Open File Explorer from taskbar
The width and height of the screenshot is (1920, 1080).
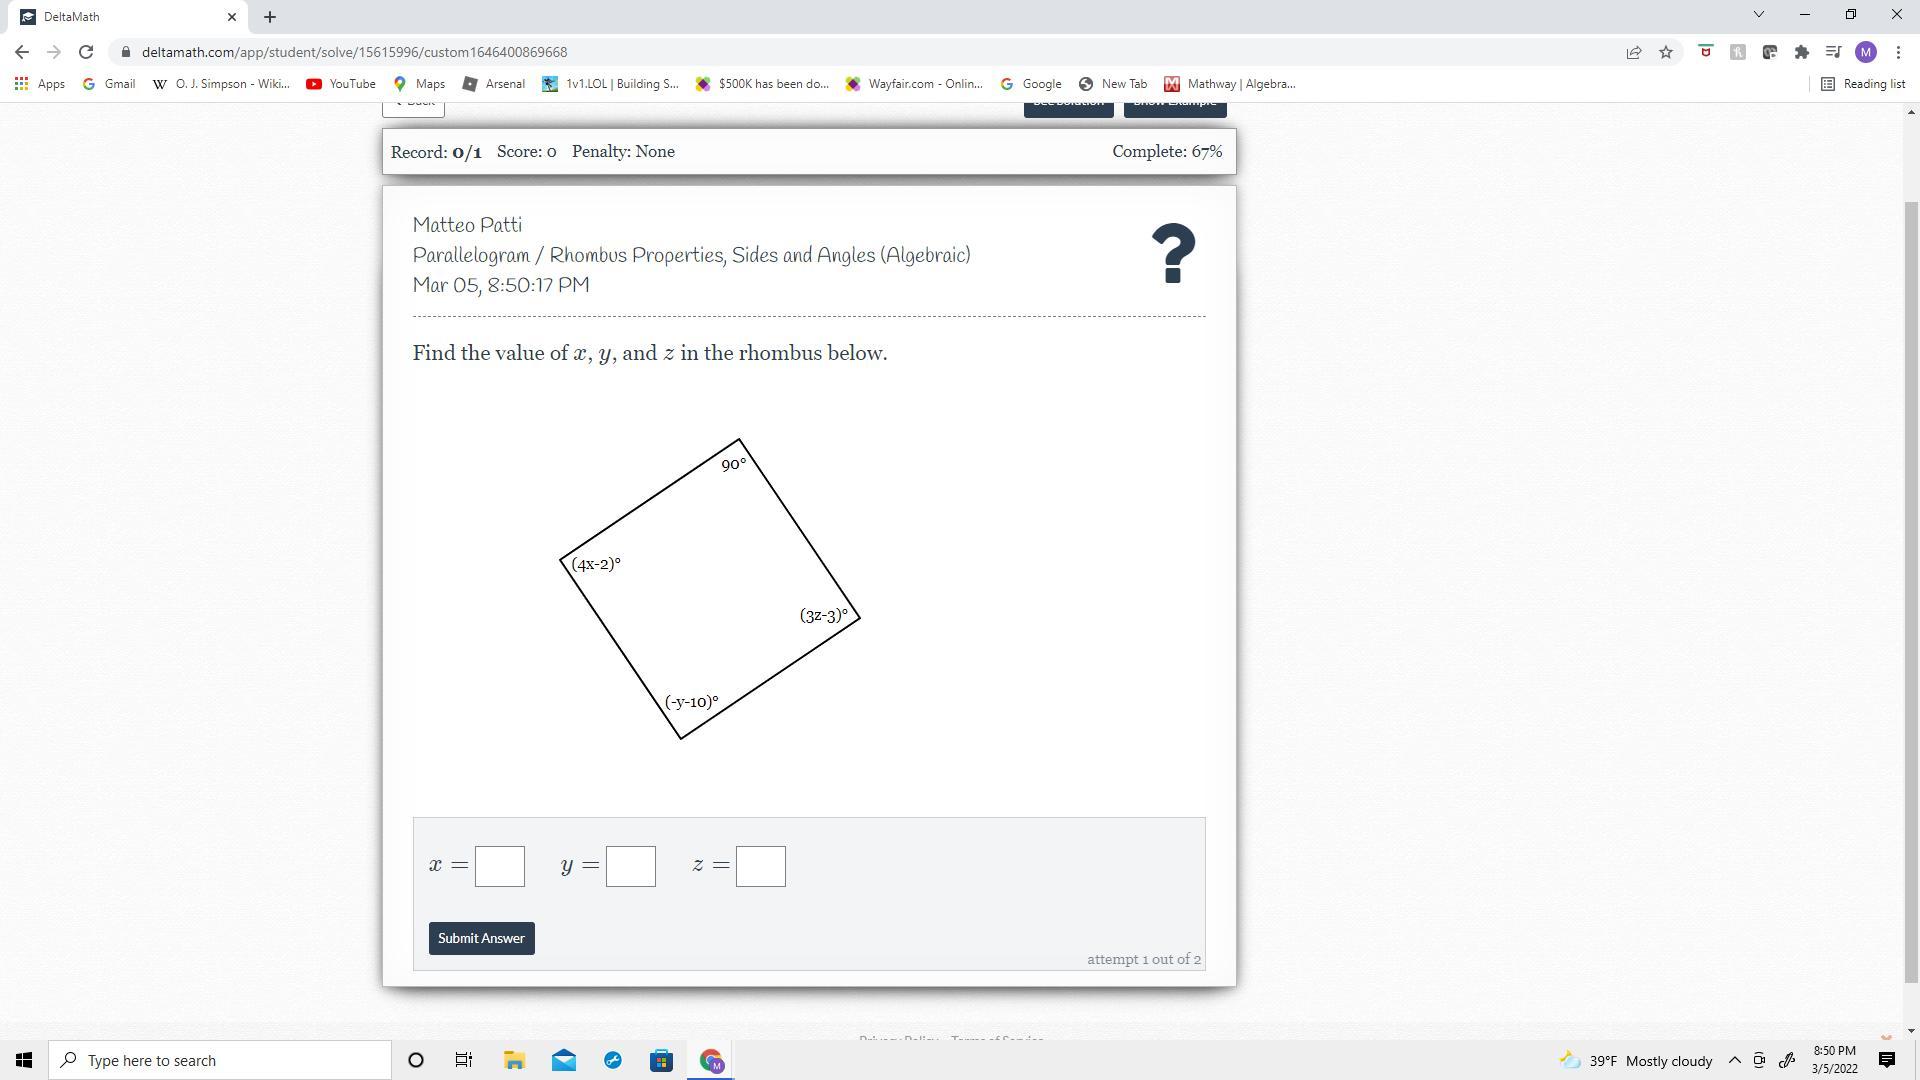[514, 1060]
